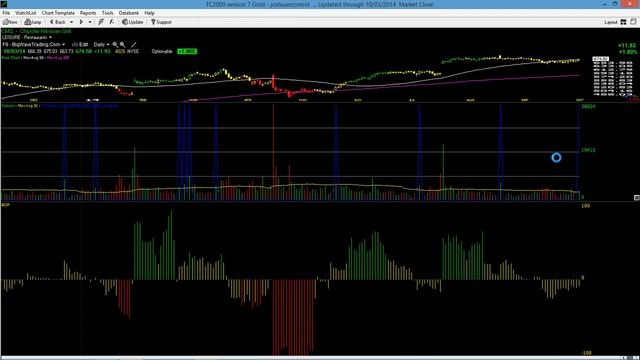The height and width of the screenshot is (360, 640).
Task: Restore down the TC2000 window
Action: click(x=615, y=4)
